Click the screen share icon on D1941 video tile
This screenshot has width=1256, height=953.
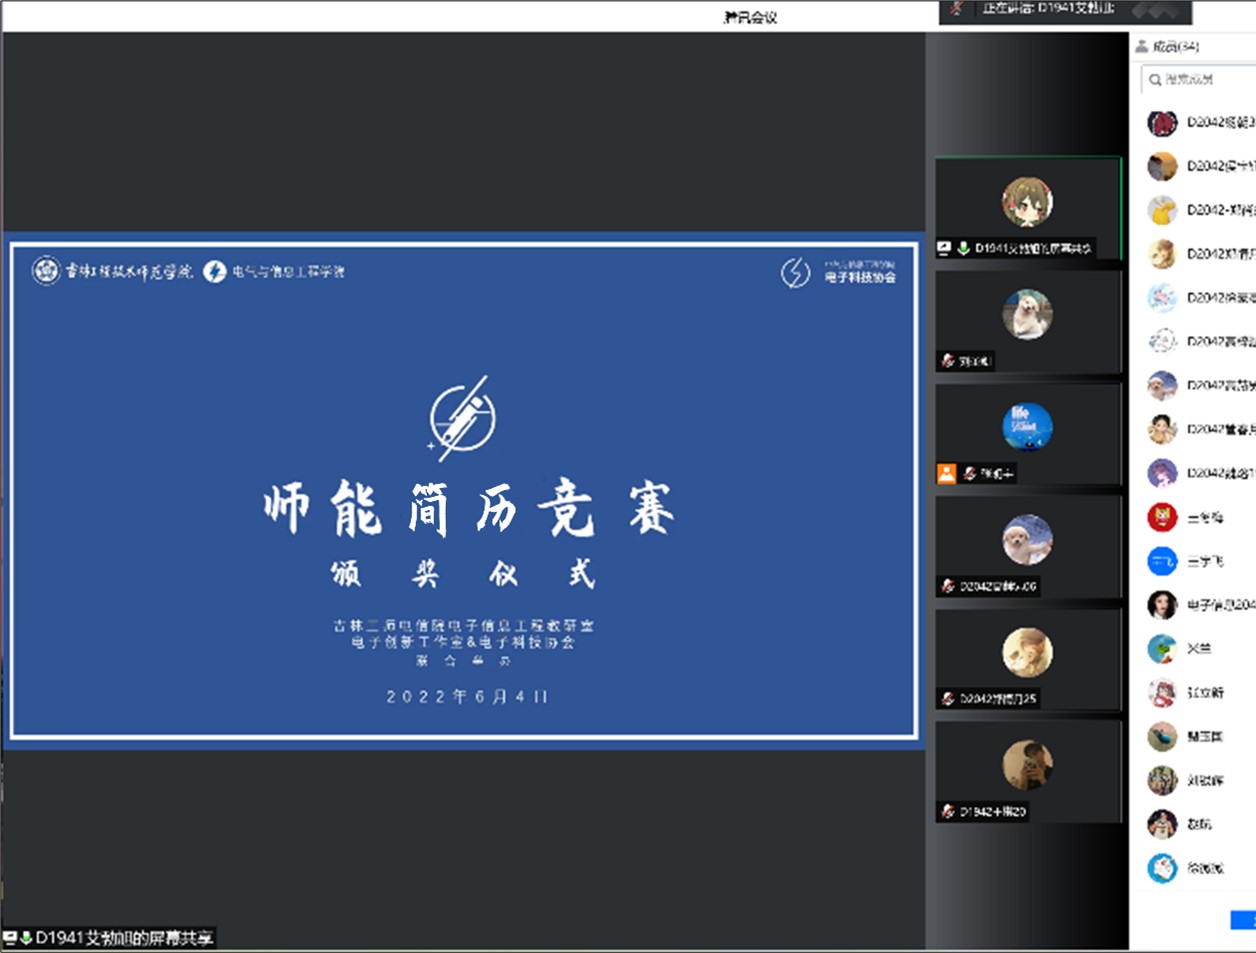[944, 248]
